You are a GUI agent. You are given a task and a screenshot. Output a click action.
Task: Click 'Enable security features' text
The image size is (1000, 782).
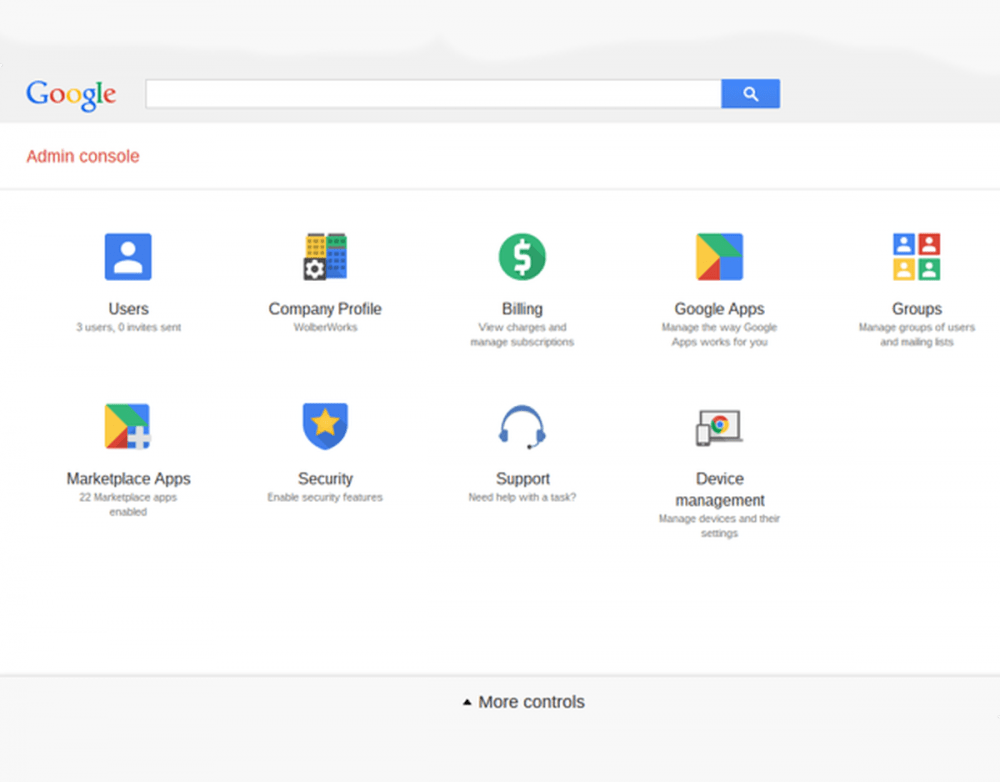324,496
